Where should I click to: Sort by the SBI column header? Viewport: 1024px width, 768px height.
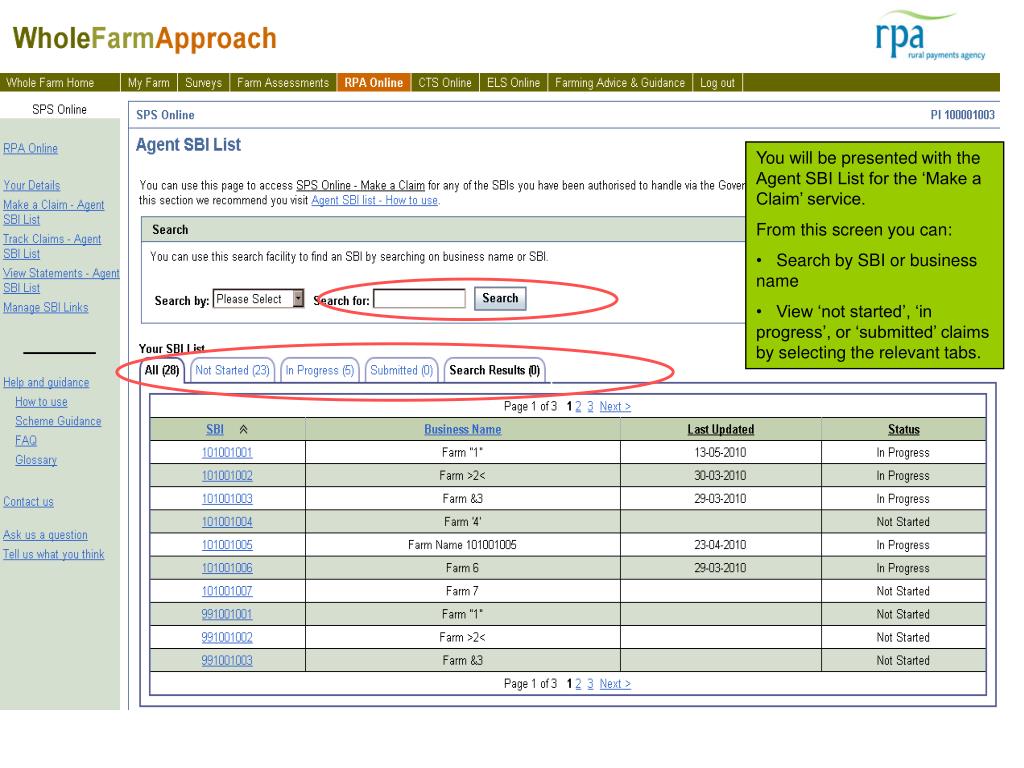(215, 430)
